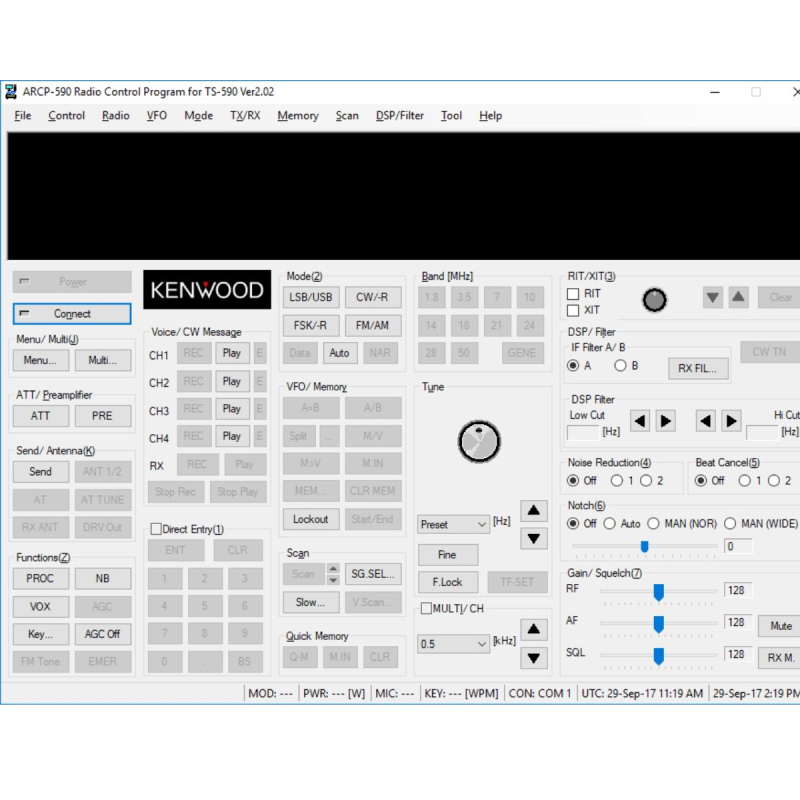Click Tune step down arrow

pyautogui.click(x=534, y=538)
